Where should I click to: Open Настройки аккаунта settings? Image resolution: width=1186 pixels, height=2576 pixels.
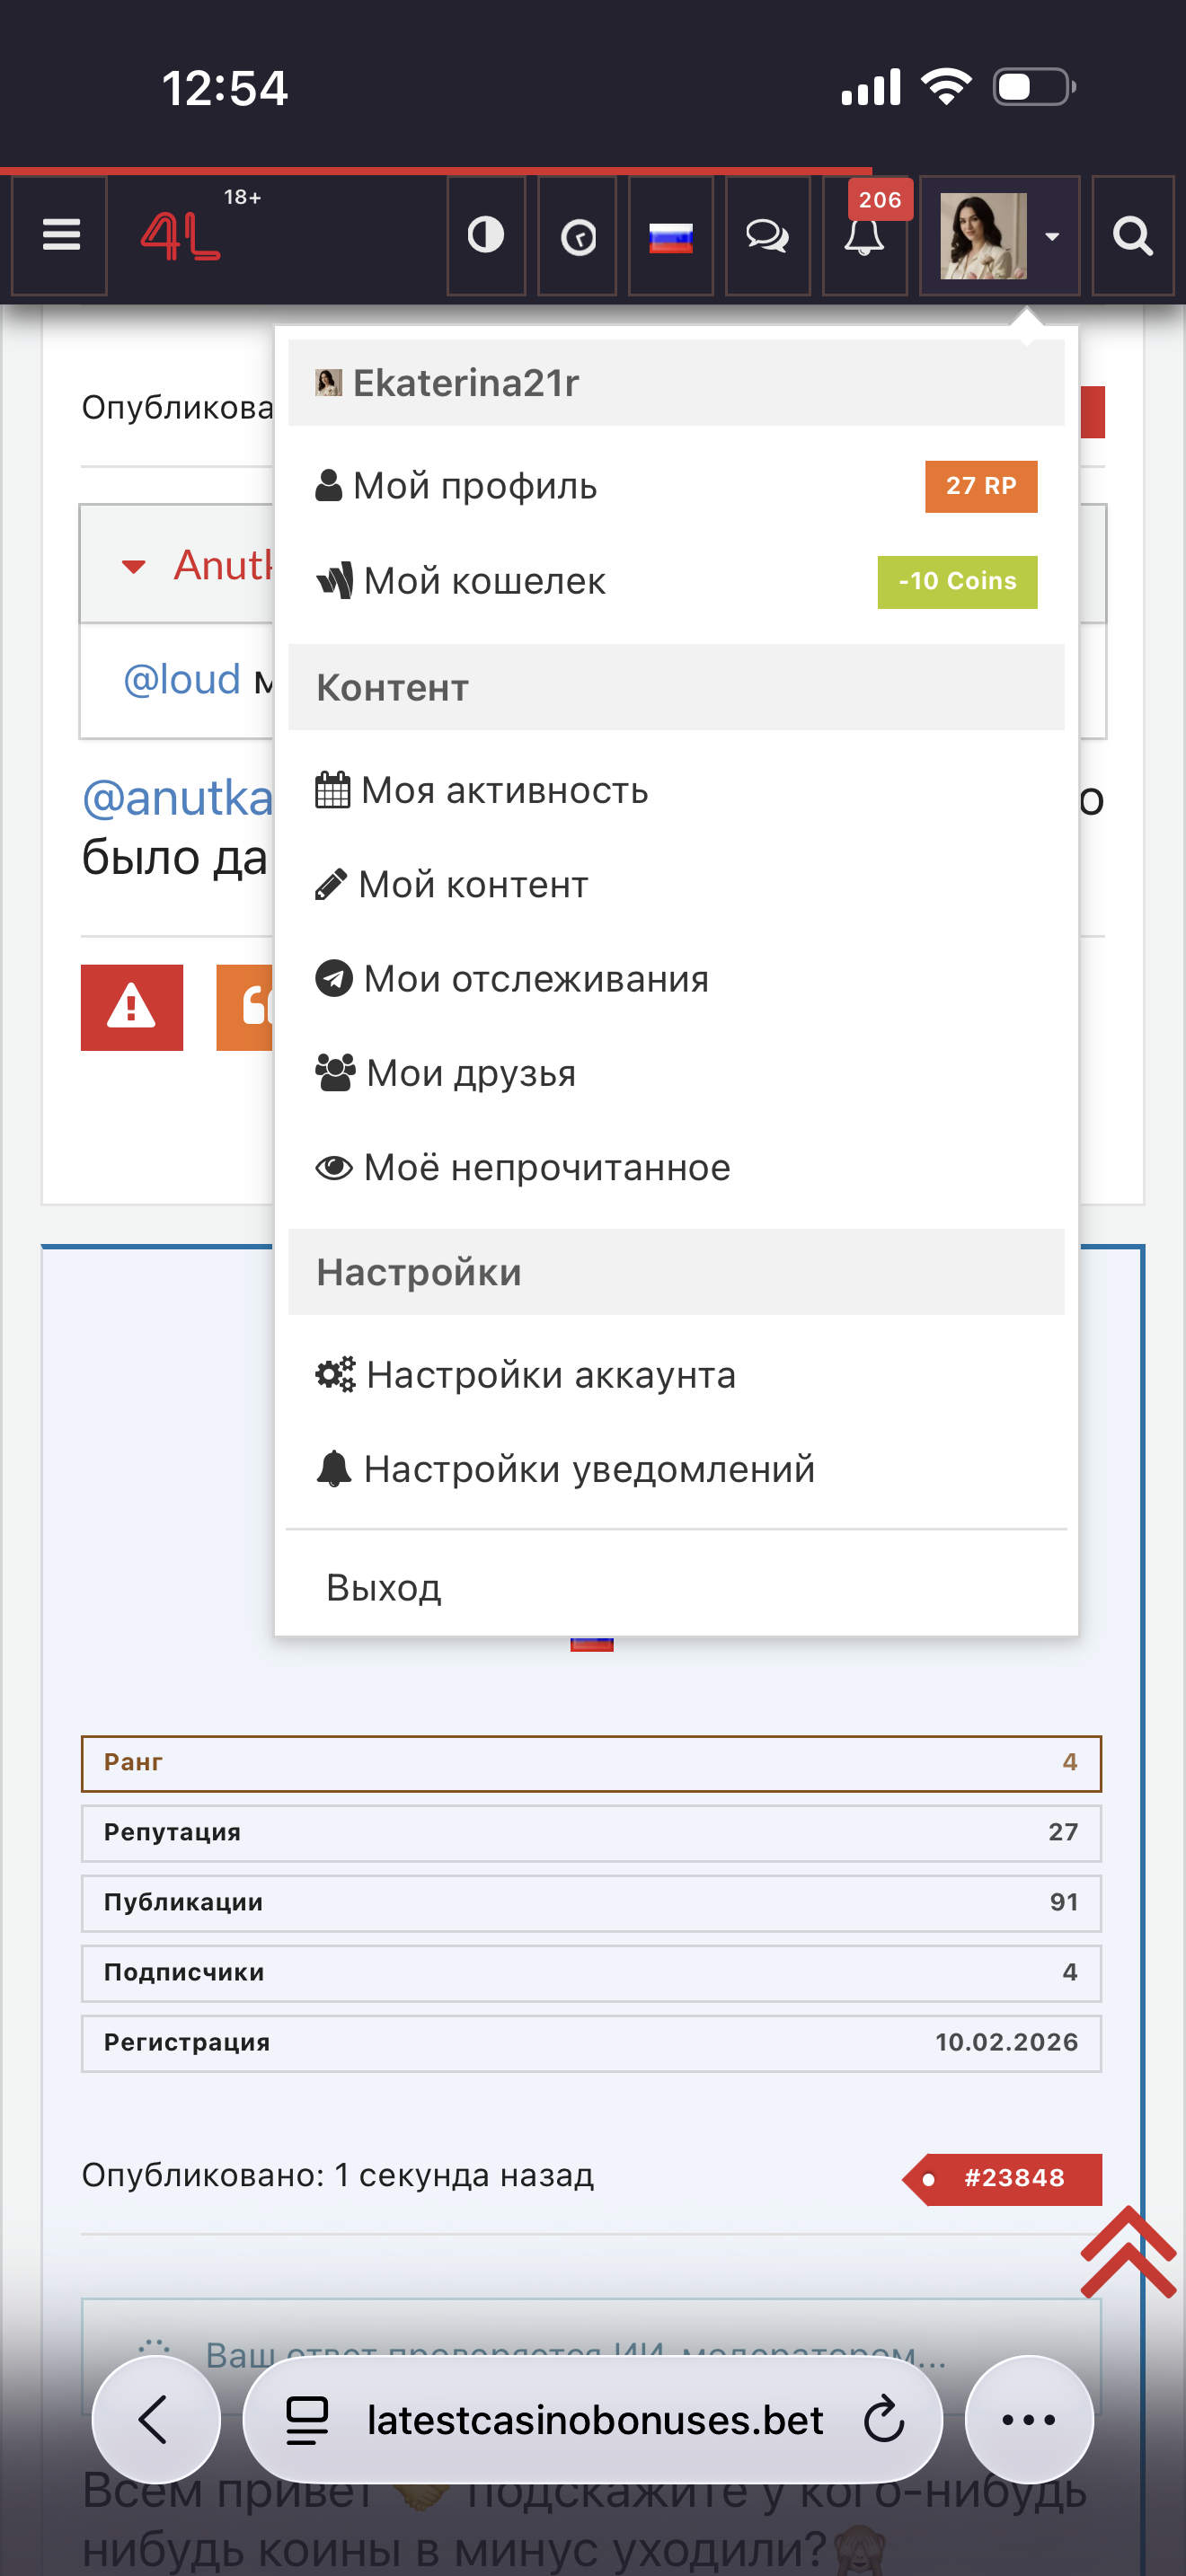[x=550, y=1375]
